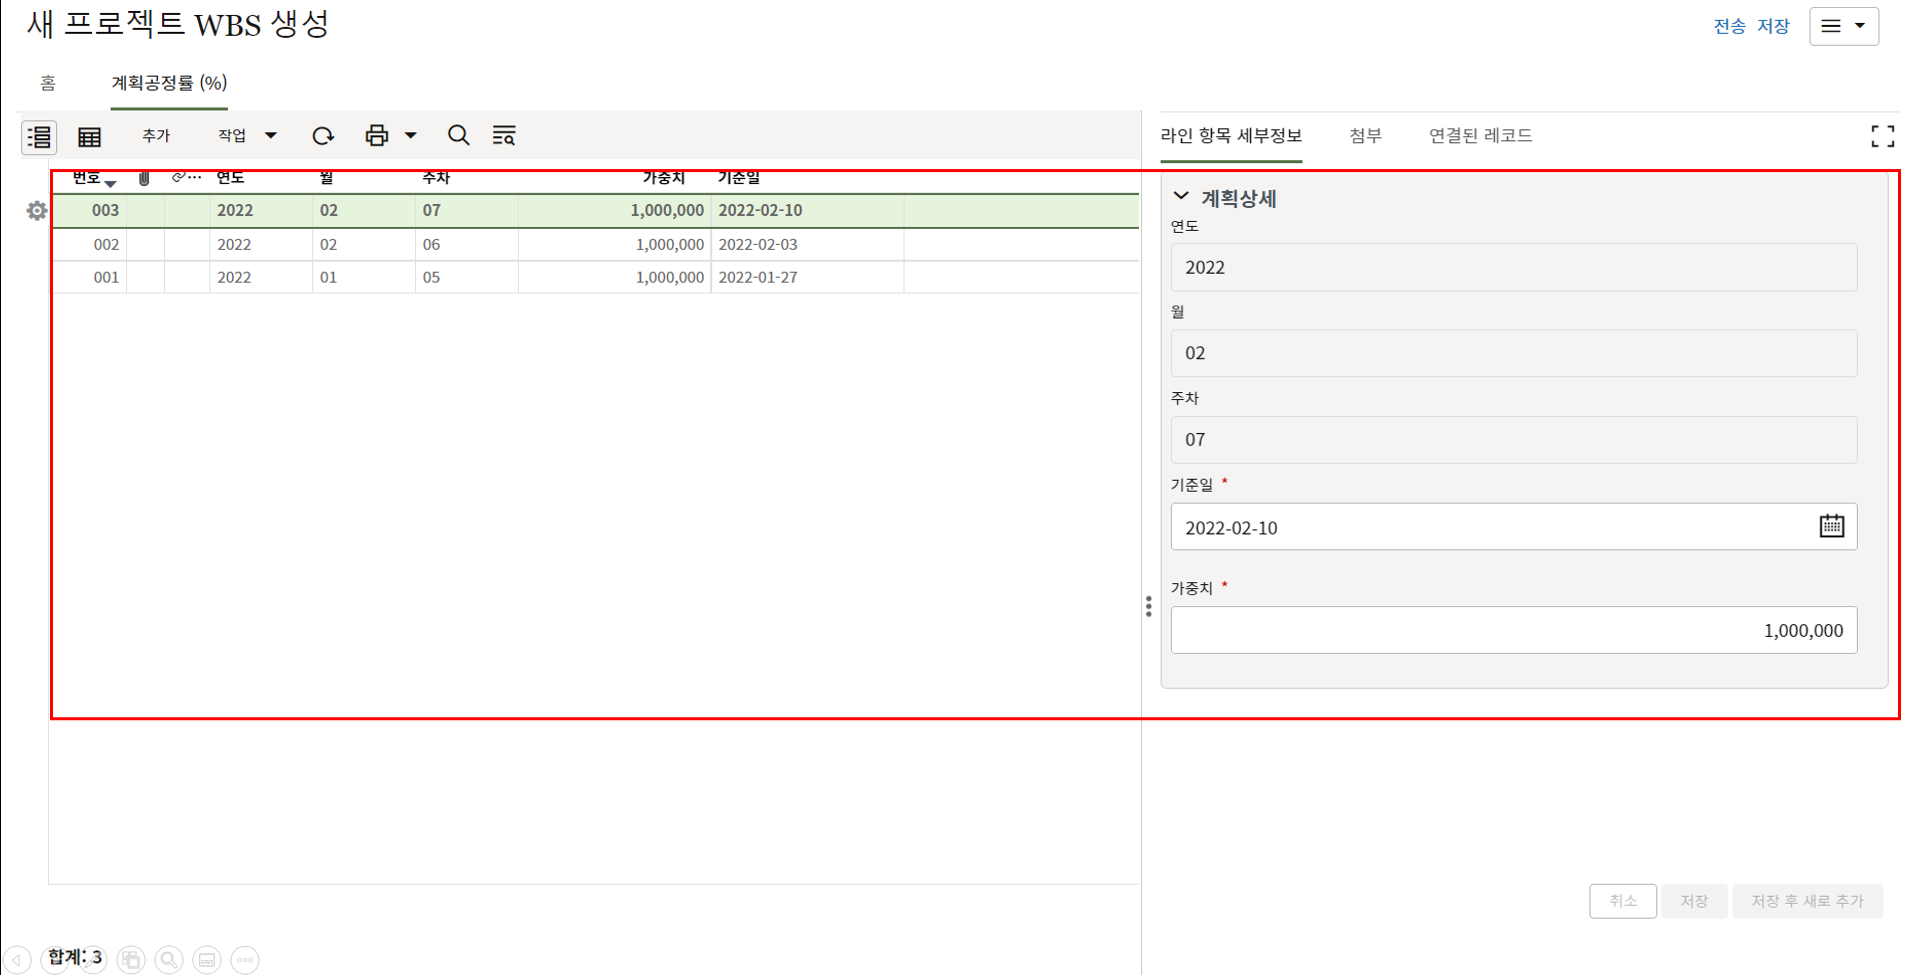Expand the detail panel to full screen
This screenshot has height=975, width=1910.
point(1882,137)
